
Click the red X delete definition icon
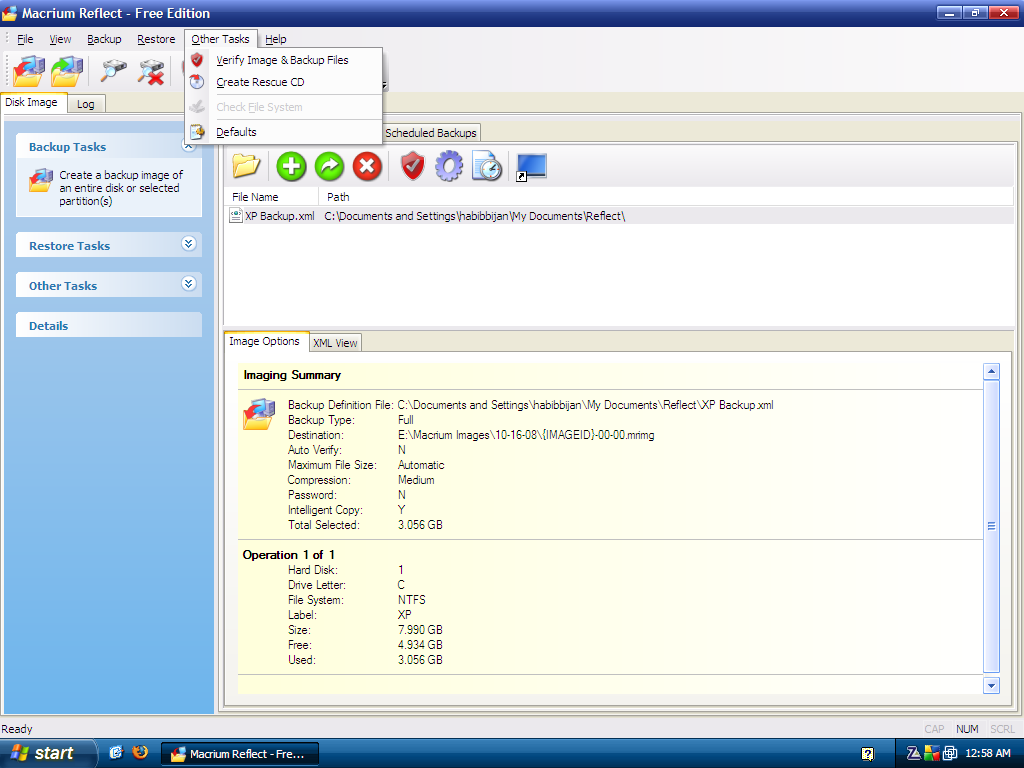[x=368, y=166]
